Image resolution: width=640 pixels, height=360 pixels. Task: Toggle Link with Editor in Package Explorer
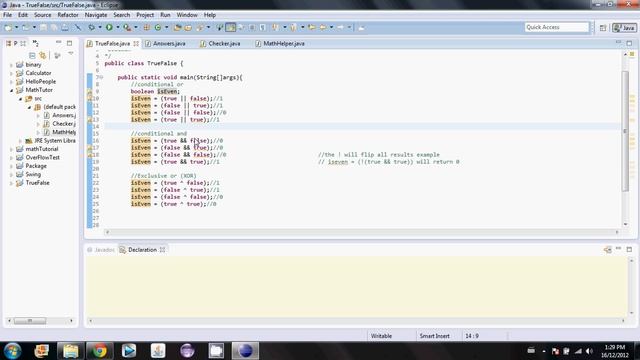42,55
